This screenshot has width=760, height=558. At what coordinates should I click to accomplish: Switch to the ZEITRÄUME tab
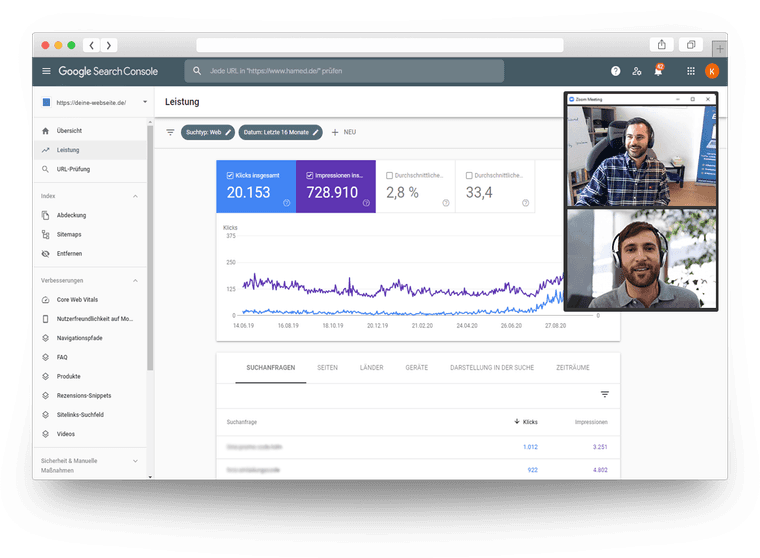(x=572, y=367)
